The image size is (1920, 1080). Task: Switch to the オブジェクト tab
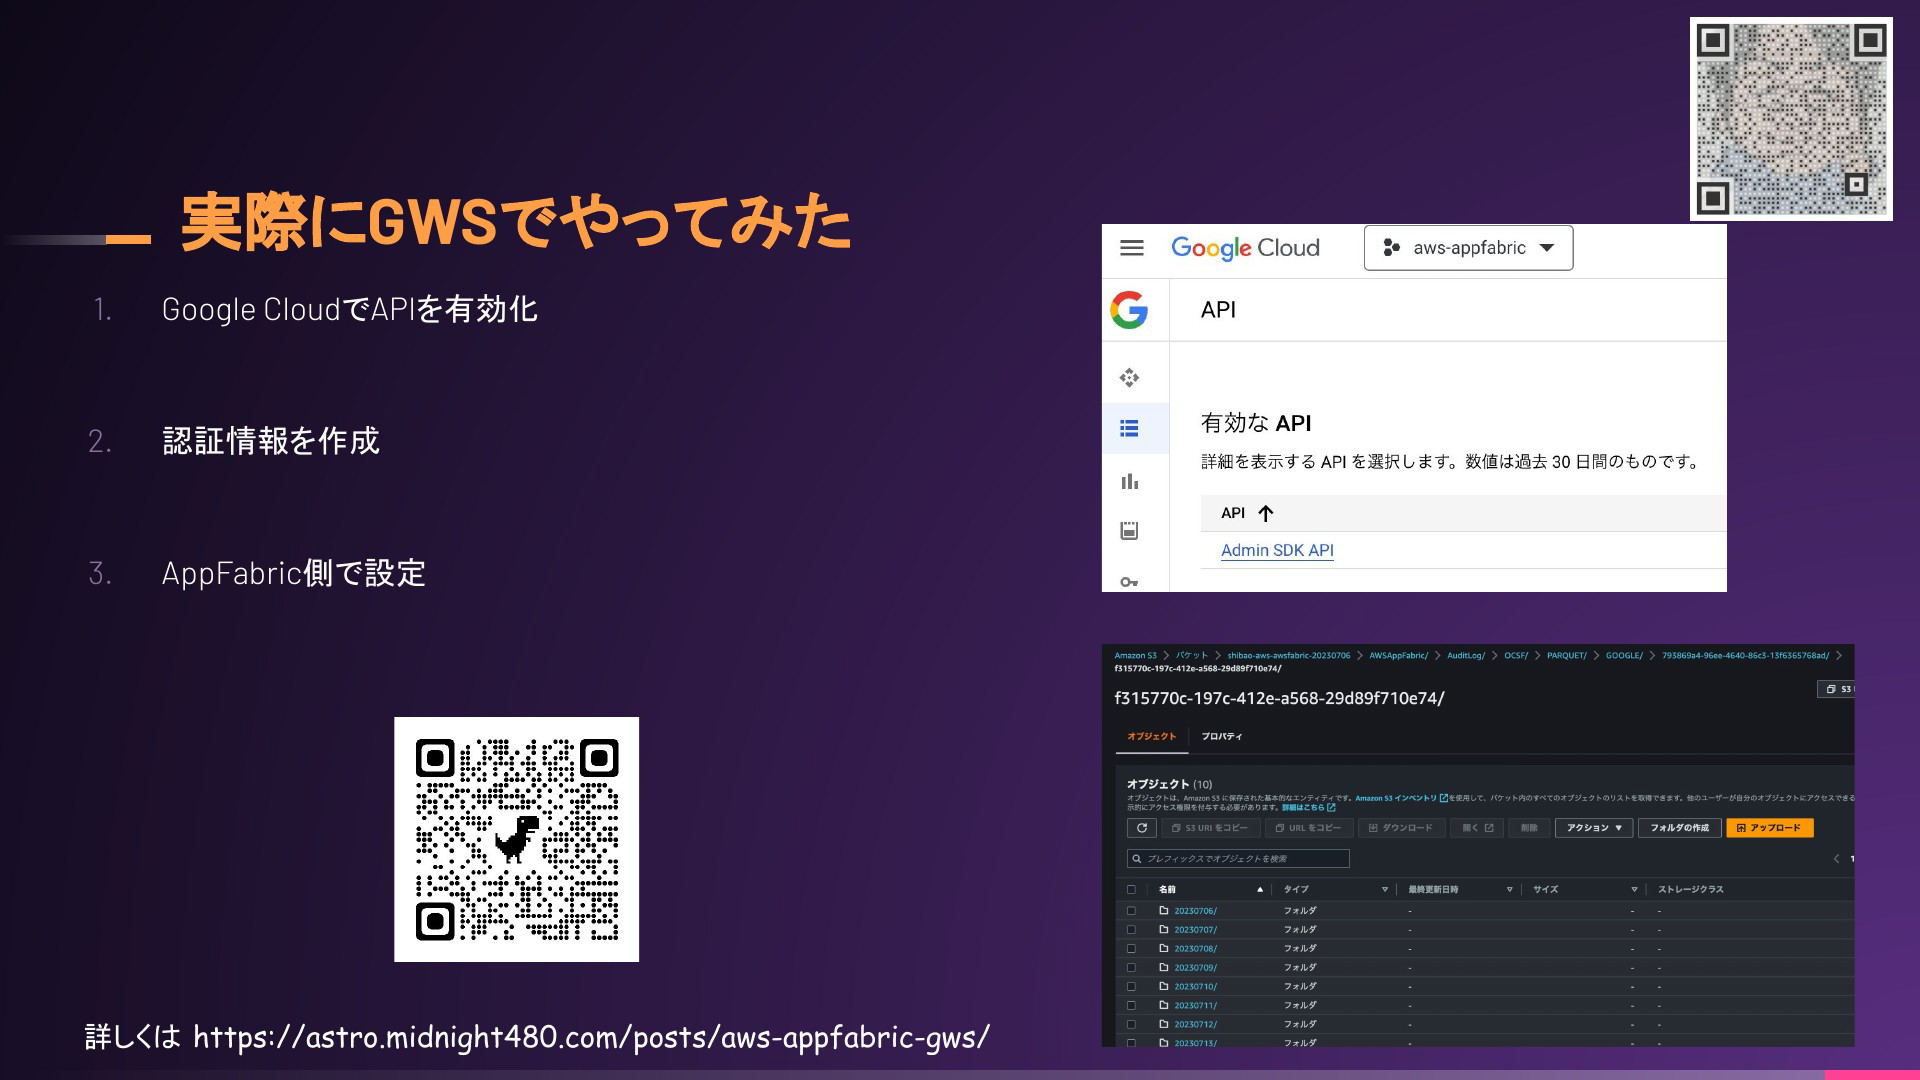click(1152, 736)
